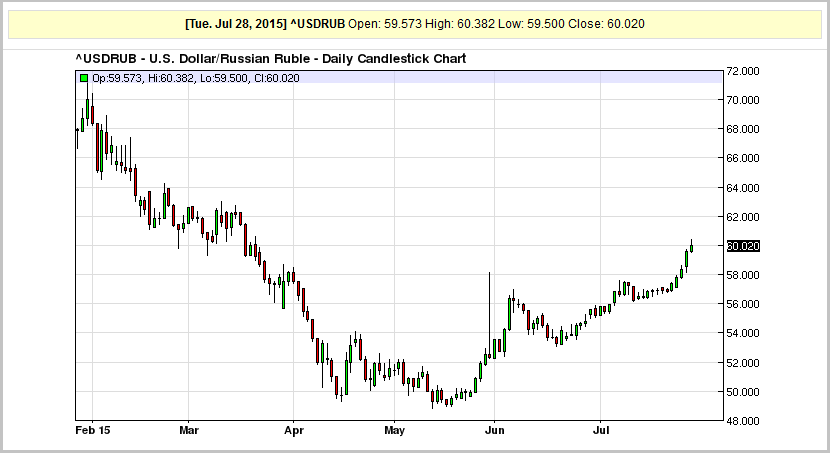Click the 62.000 price axis label
This screenshot has width=830, height=453.
tap(743, 217)
